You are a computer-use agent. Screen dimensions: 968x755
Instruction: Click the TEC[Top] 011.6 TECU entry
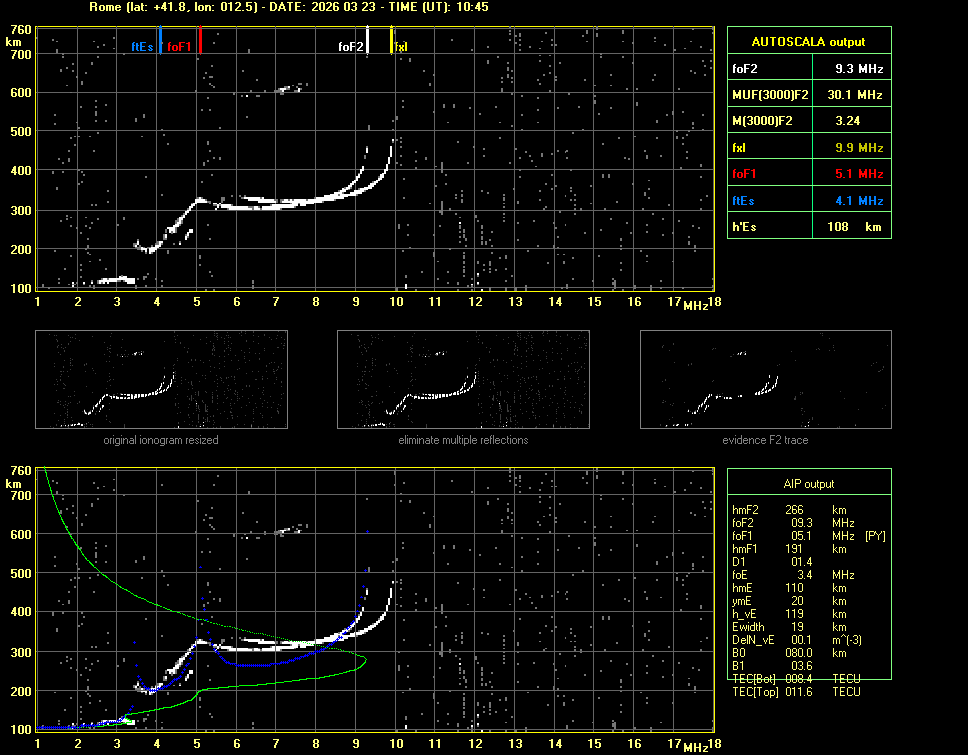coord(796,692)
